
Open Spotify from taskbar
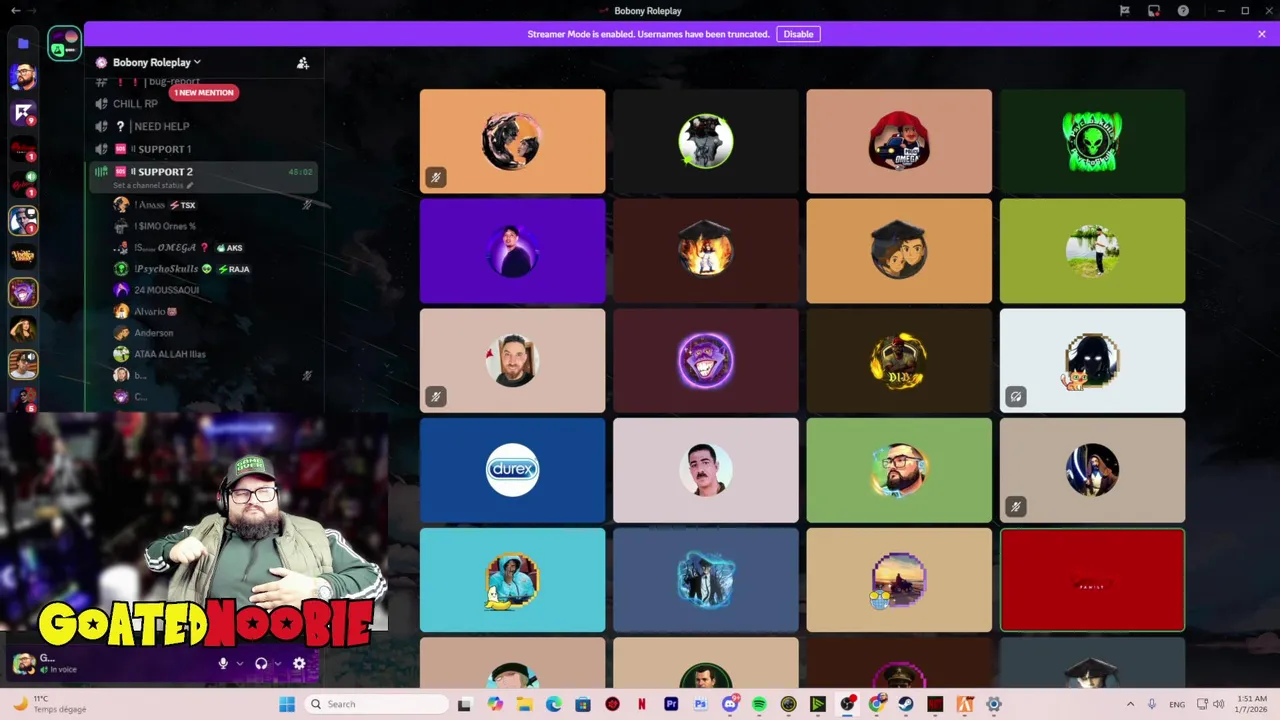point(759,704)
